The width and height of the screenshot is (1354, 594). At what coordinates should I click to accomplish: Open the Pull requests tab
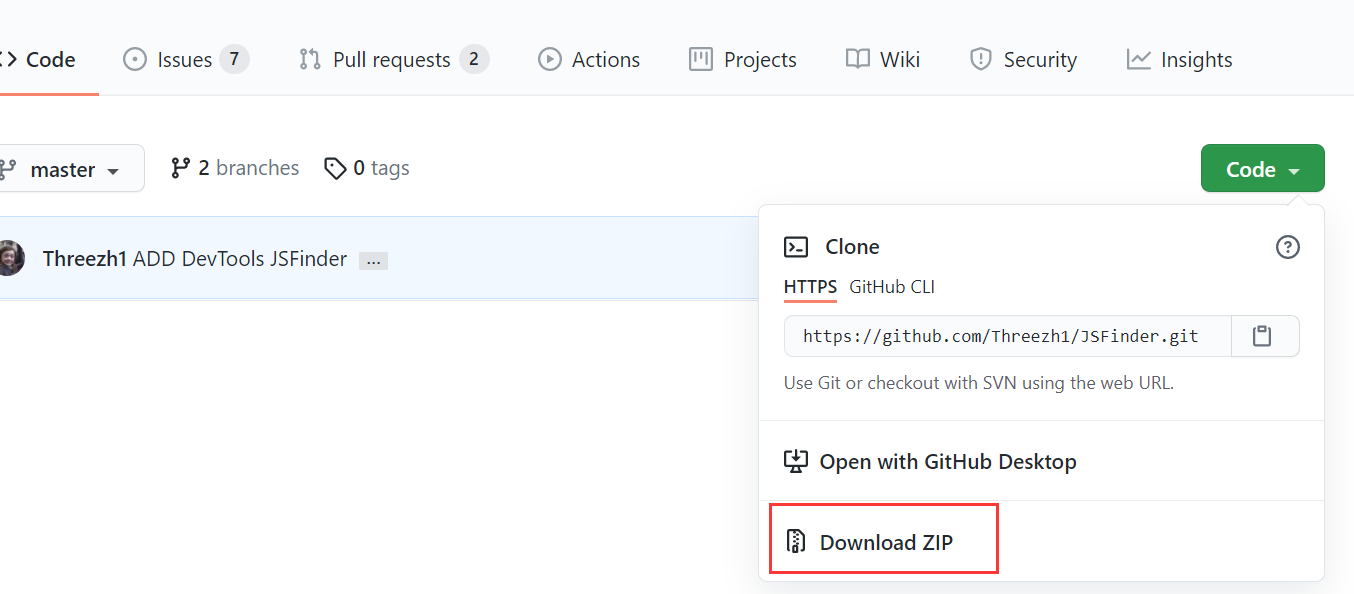[x=394, y=60]
